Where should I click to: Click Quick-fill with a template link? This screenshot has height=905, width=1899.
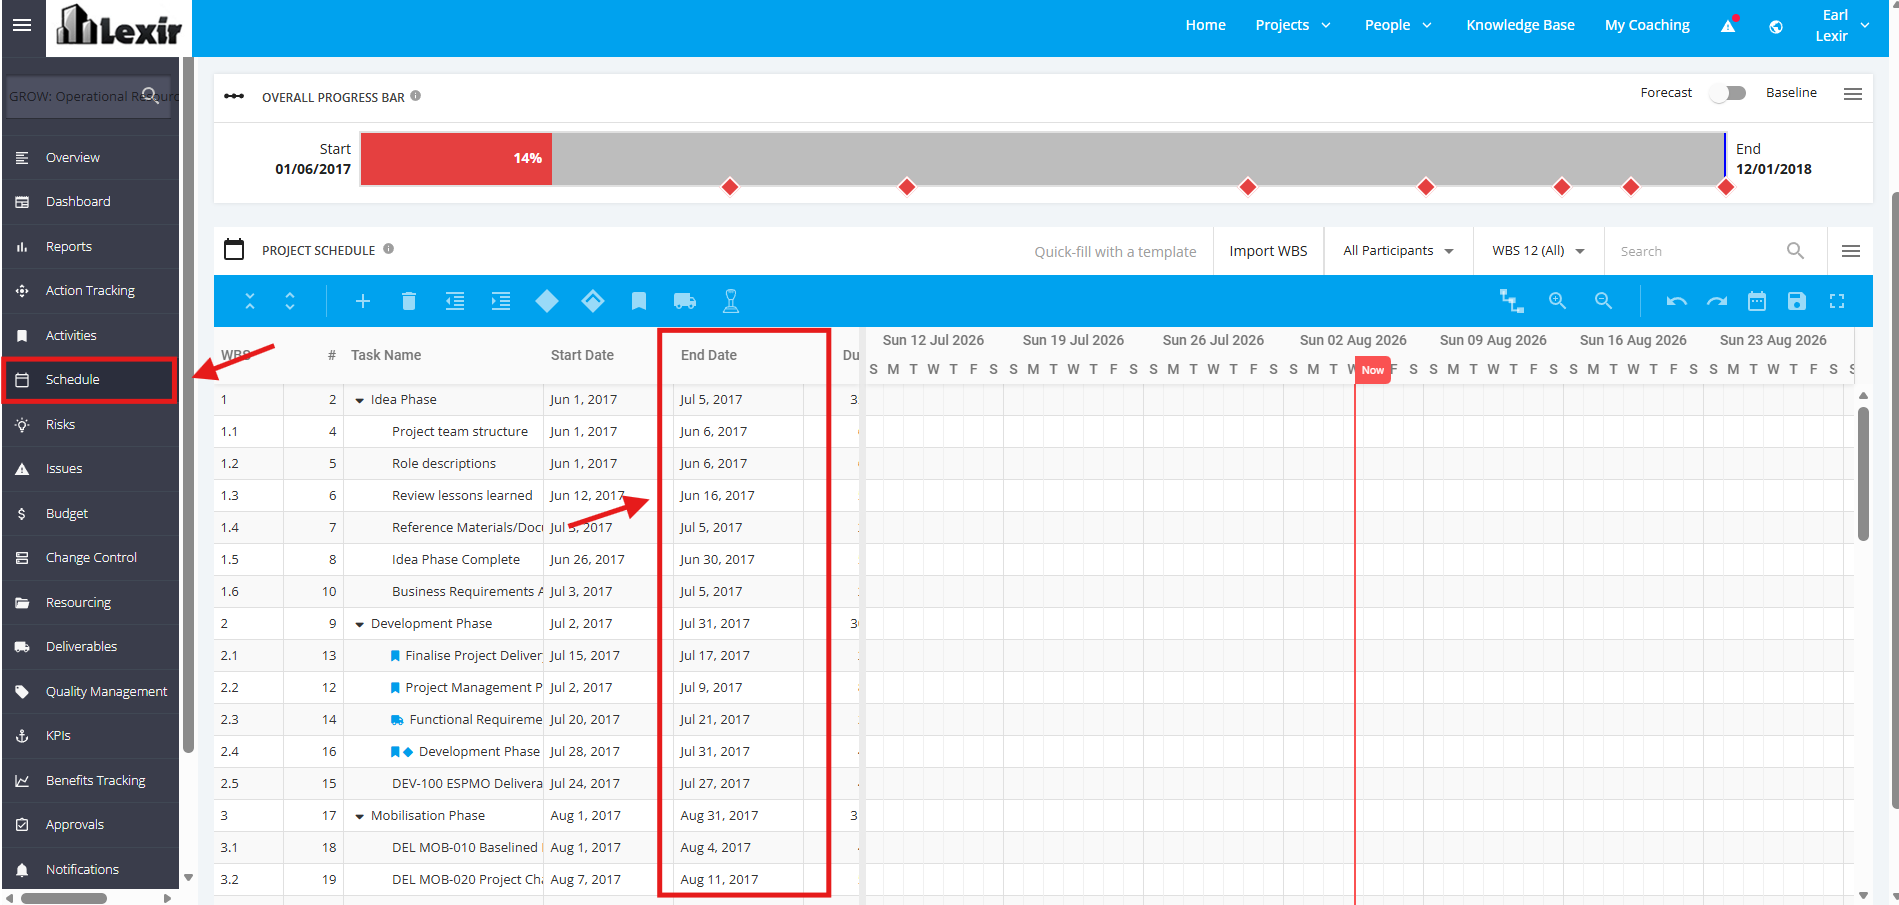[x=1115, y=252]
